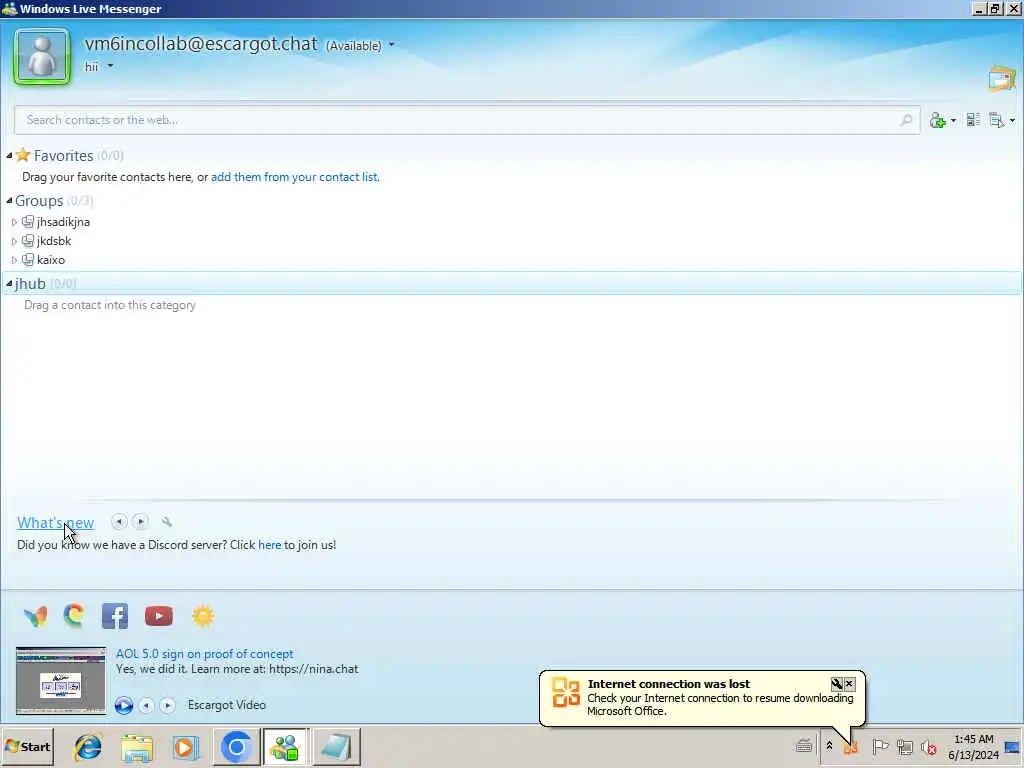This screenshot has height=768, width=1024.
Task: Open the network tray icon
Action: click(x=904, y=746)
